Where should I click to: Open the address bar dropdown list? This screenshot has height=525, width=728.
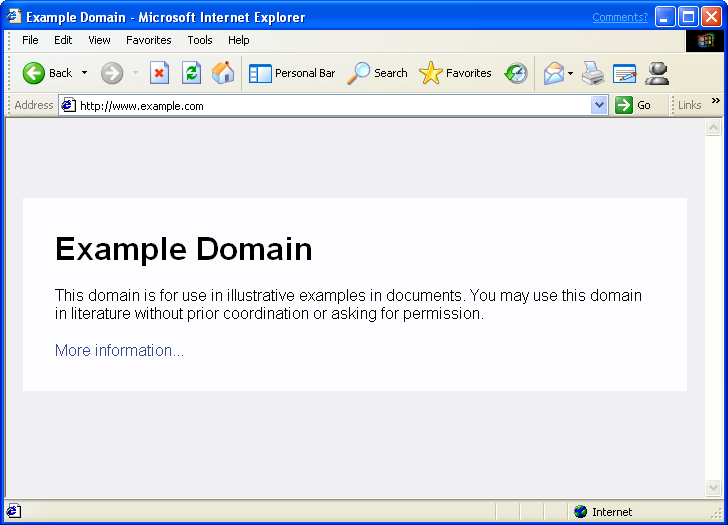599,105
